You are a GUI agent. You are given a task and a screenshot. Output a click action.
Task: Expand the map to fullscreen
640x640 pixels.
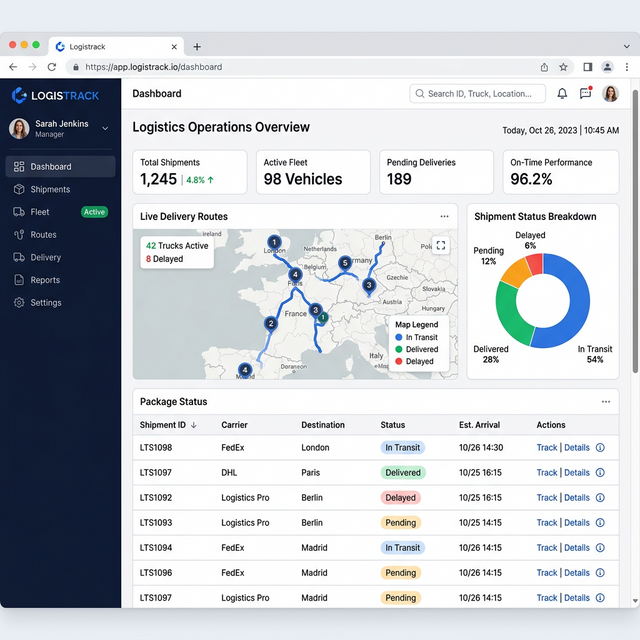pyautogui.click(x=441, y=245)
